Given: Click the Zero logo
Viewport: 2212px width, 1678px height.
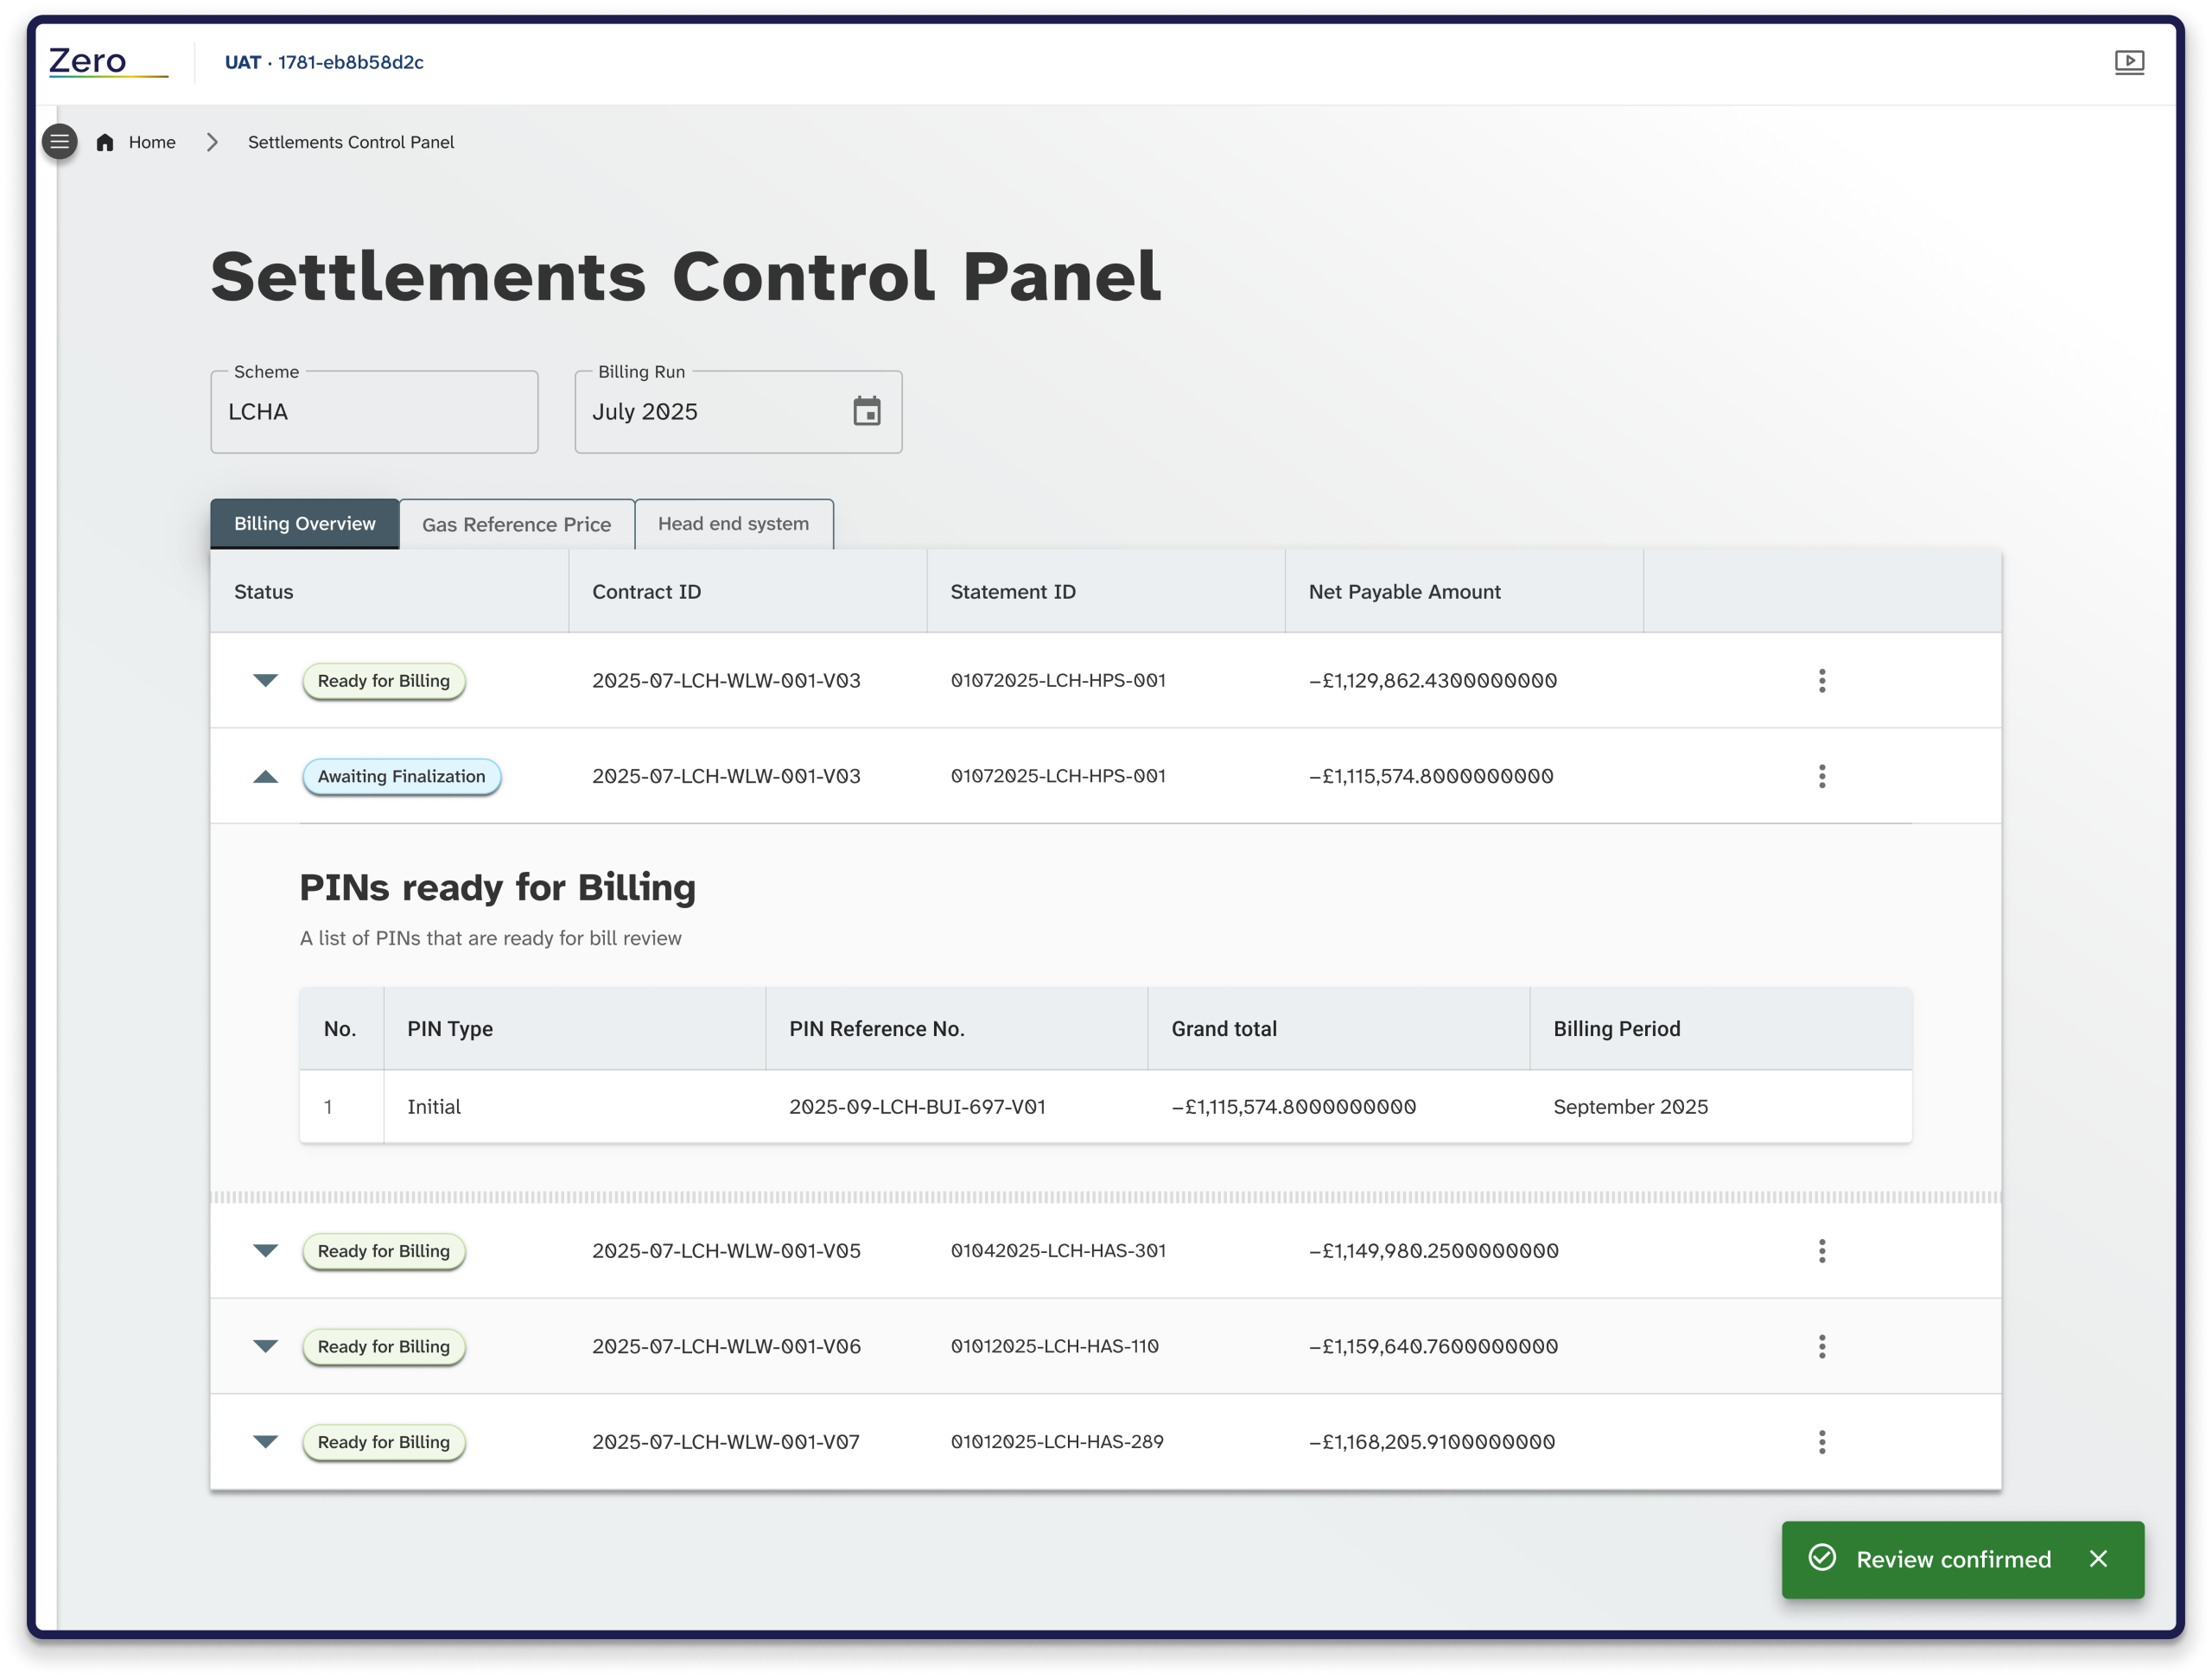Looking at the screenshot, I should tap(108, 62).
